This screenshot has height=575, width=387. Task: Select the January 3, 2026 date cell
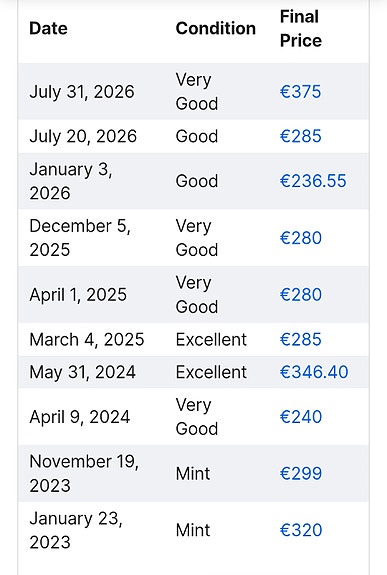[x=71, y=181]
